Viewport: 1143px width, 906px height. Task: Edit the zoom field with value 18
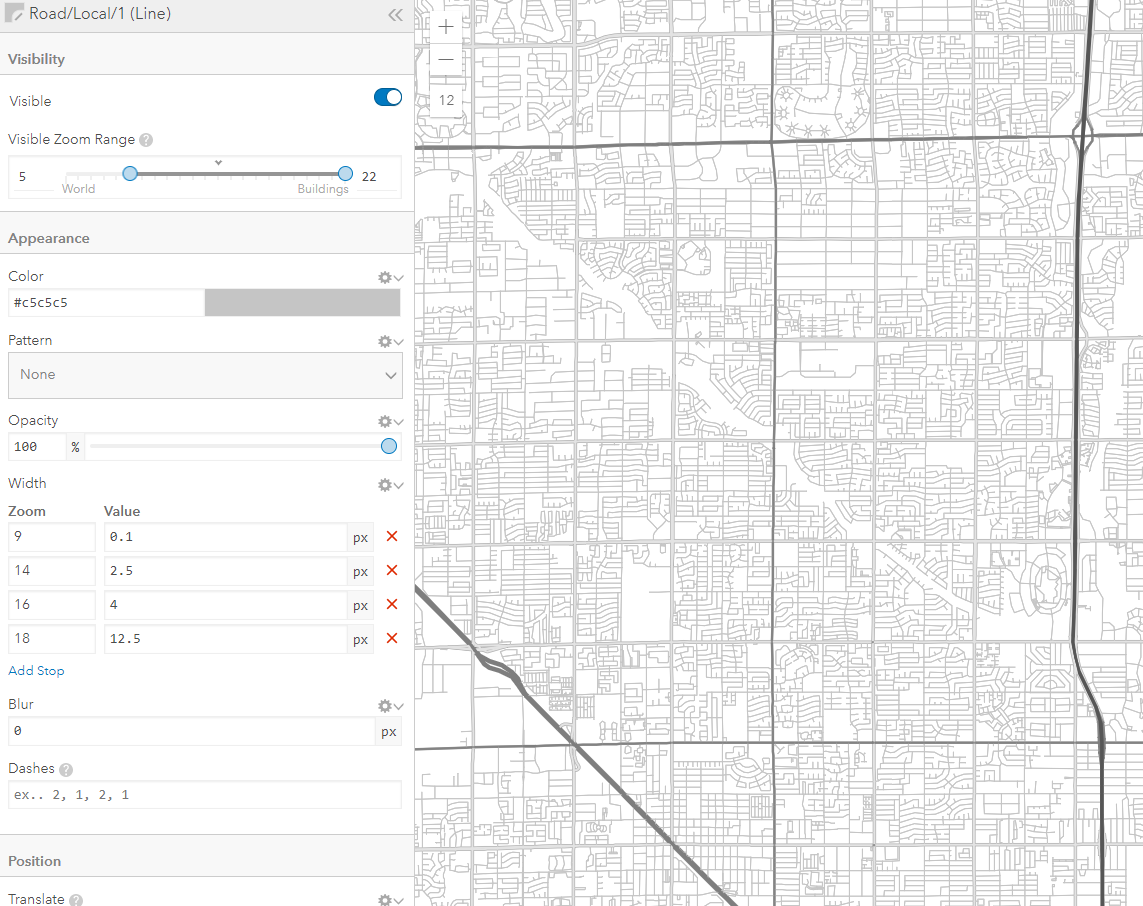coord(52,639)
